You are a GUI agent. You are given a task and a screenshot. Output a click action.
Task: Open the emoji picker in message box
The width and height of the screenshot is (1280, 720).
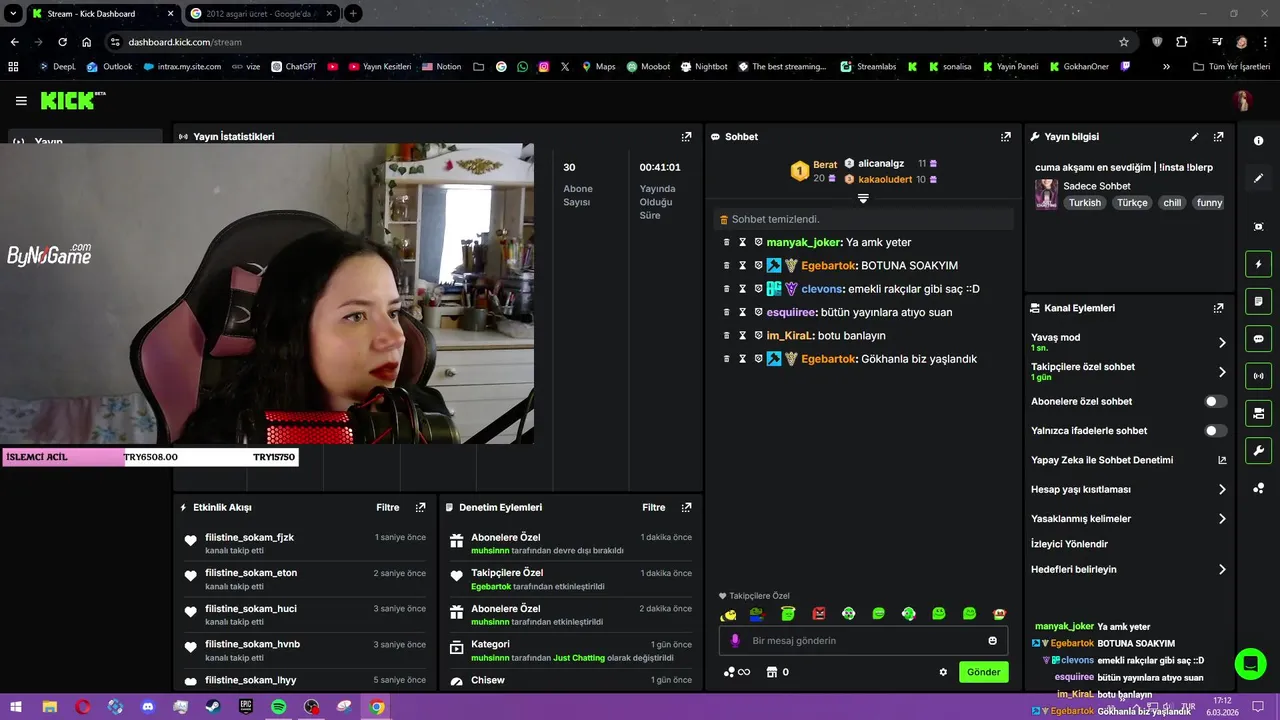tap(992, 641)
